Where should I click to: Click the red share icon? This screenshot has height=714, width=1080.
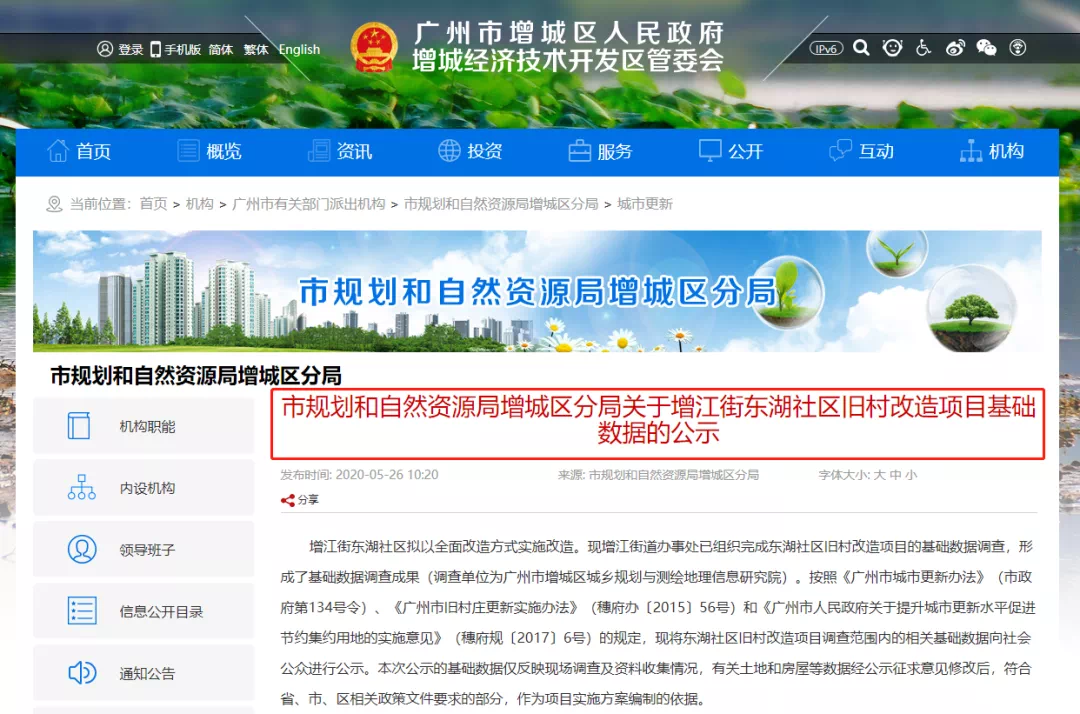pyautogui.click(x=288, y=501)
